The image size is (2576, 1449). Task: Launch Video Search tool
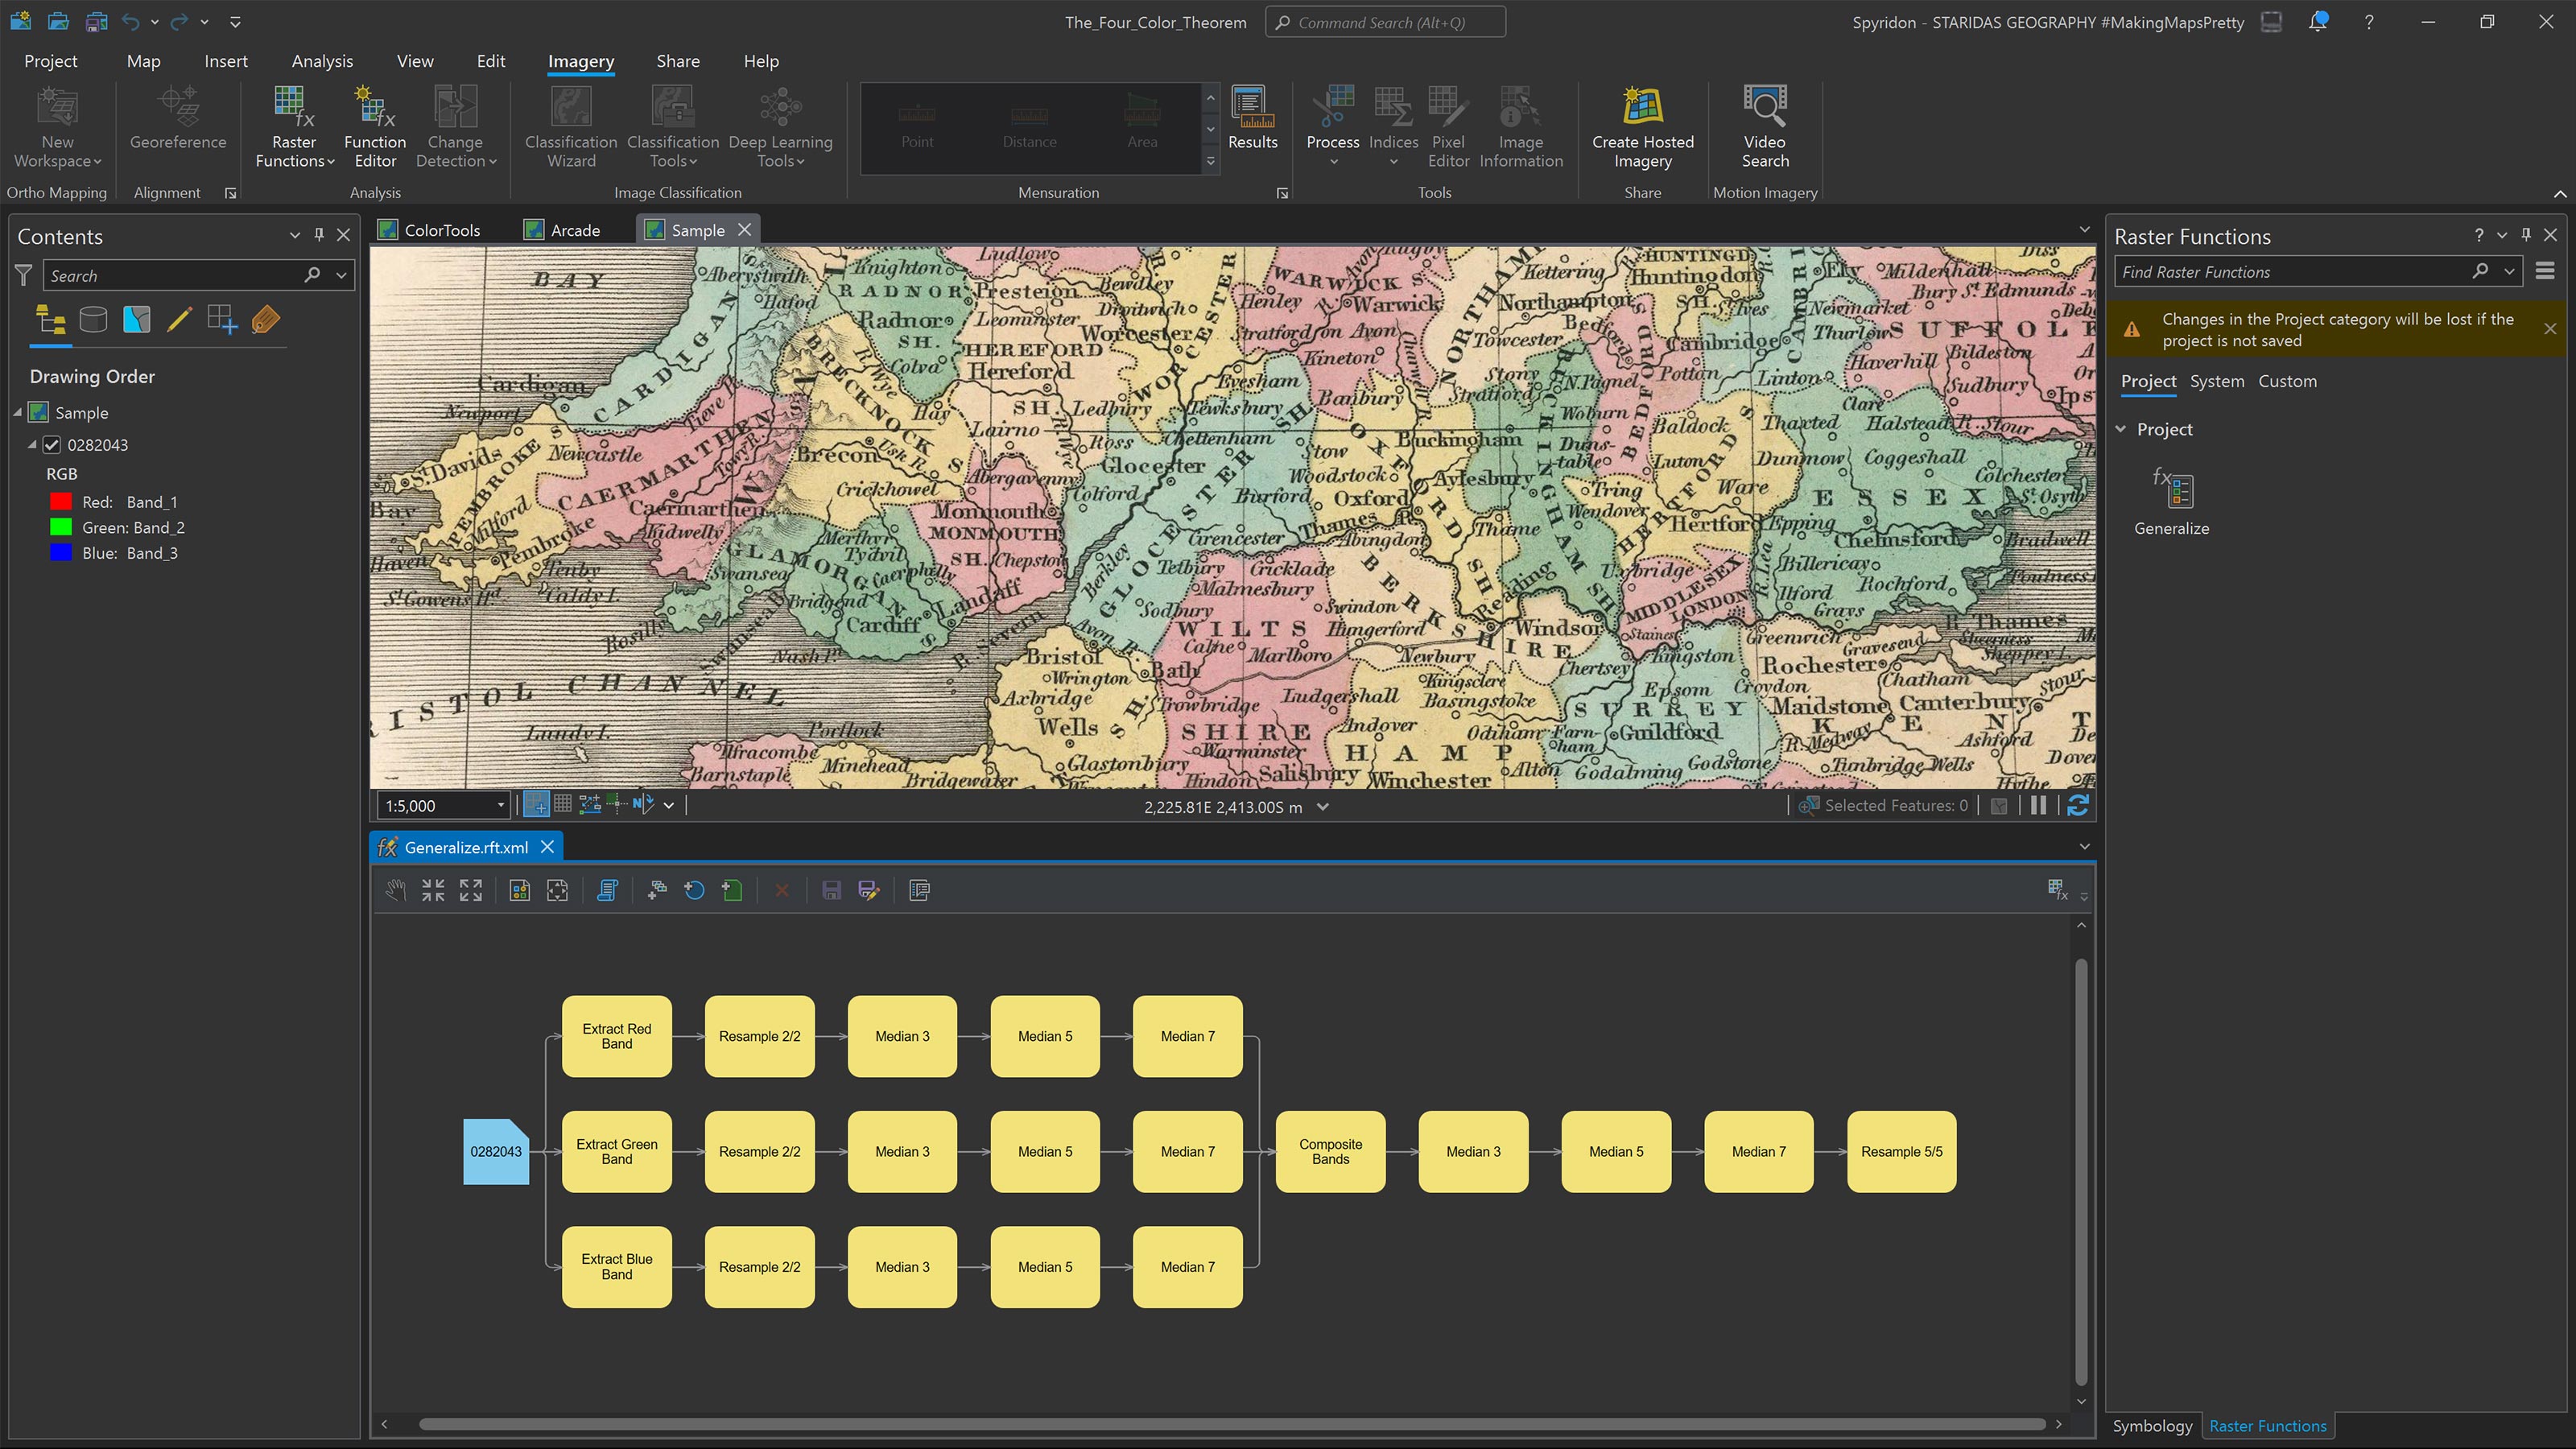click(x=1764, y=127)
